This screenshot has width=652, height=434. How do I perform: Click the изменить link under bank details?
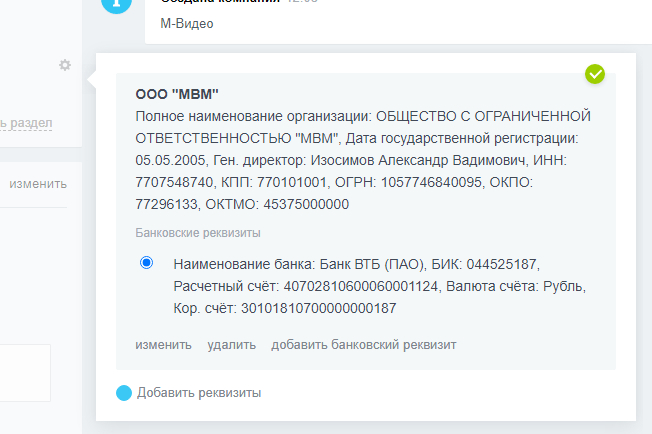pyautogui.click(x=163, y=345)
